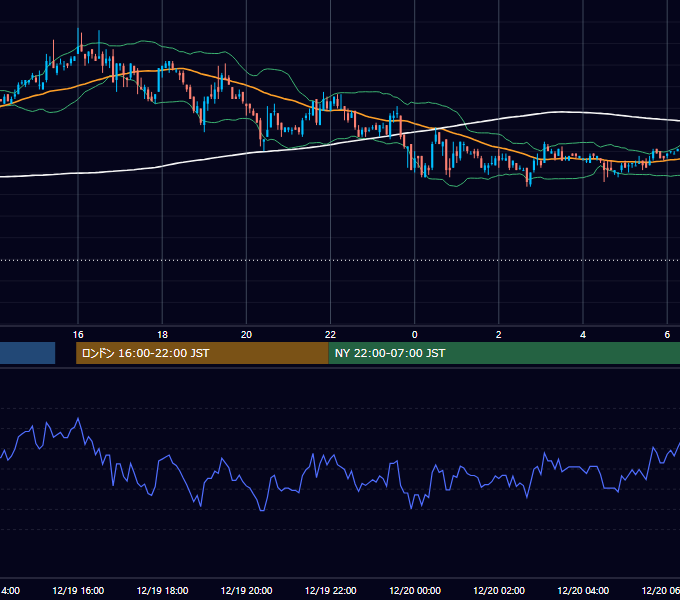Click hour label 6 on price chart axis
Image resolution: width=680 pixels, height=600 pixels.
667,335
